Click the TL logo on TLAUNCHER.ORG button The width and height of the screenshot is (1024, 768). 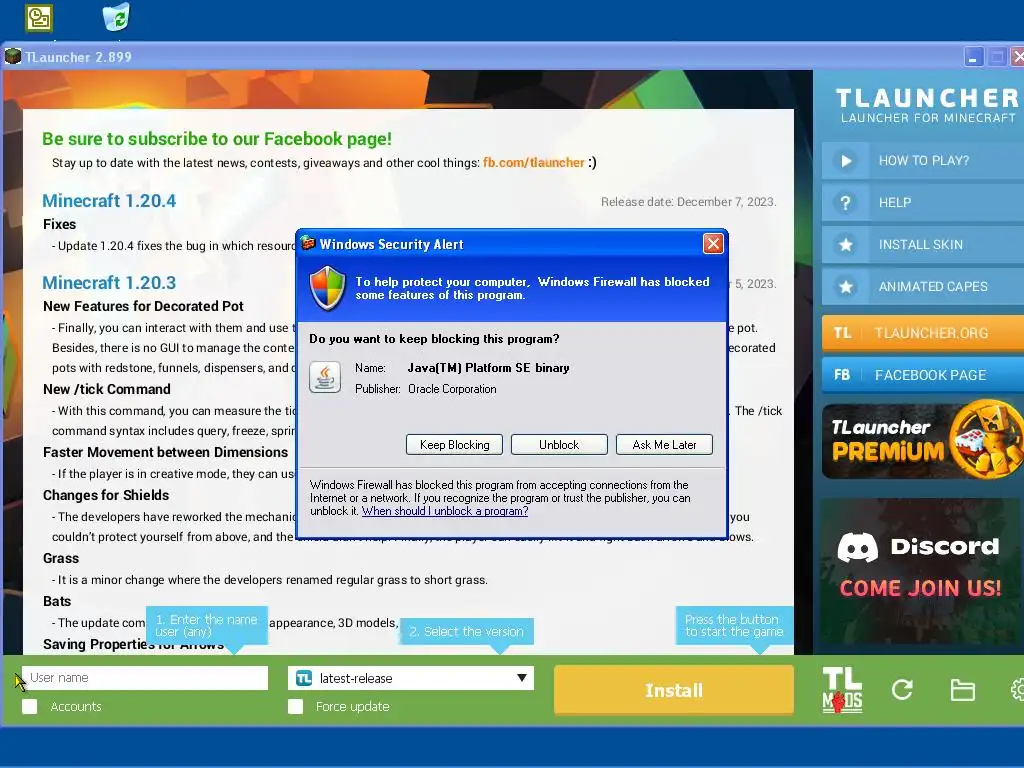coord(842,333)
